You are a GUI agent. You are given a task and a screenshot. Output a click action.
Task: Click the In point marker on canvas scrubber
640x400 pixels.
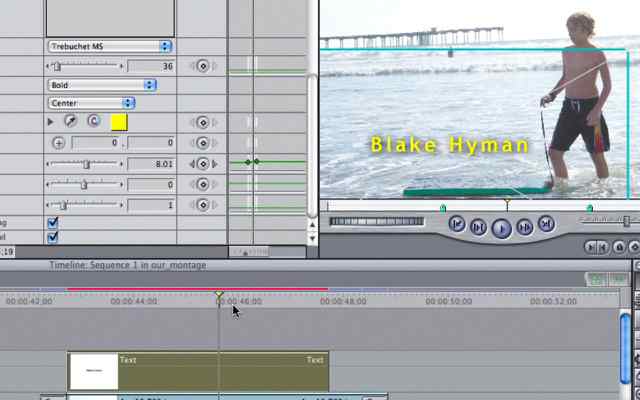(443, 209)
